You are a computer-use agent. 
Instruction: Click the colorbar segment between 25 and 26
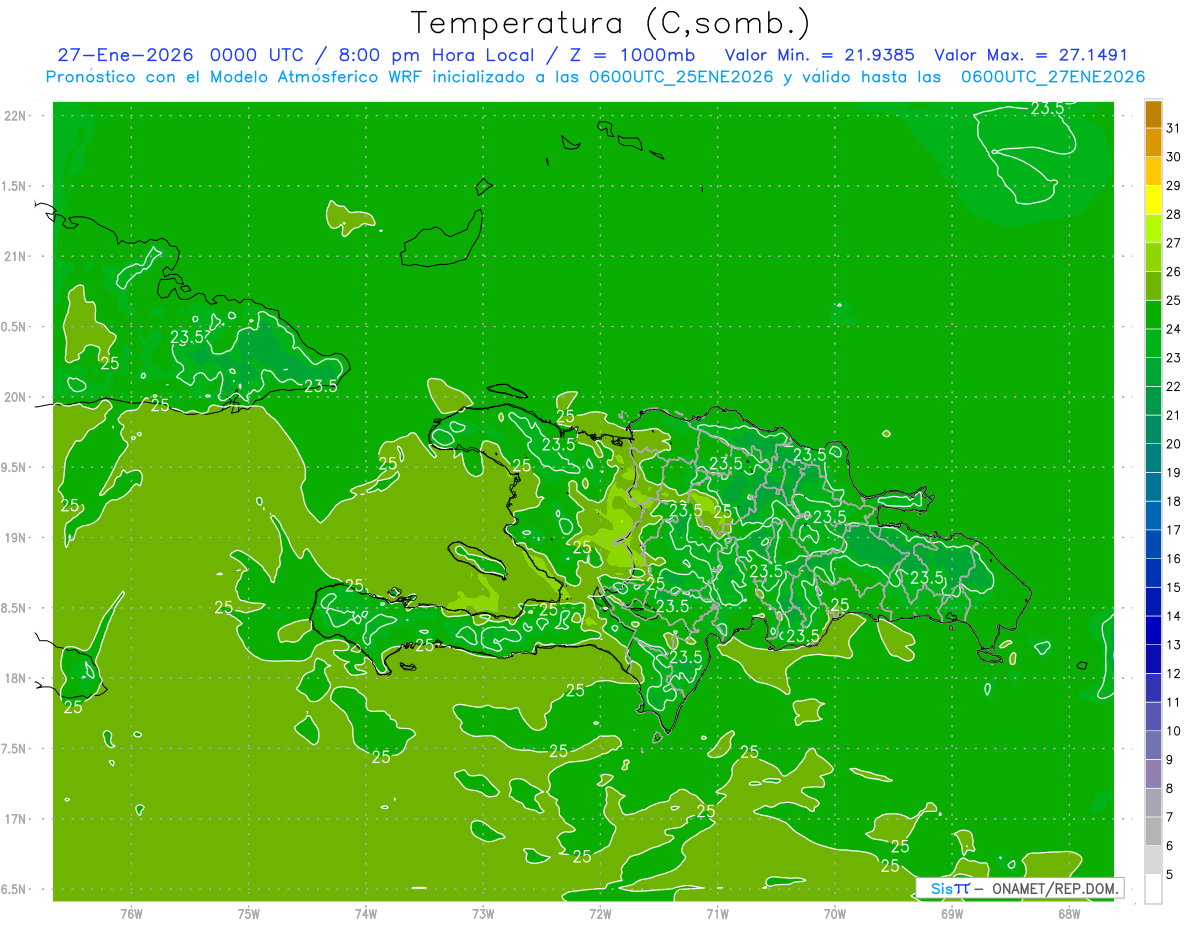click(1153, 286)
